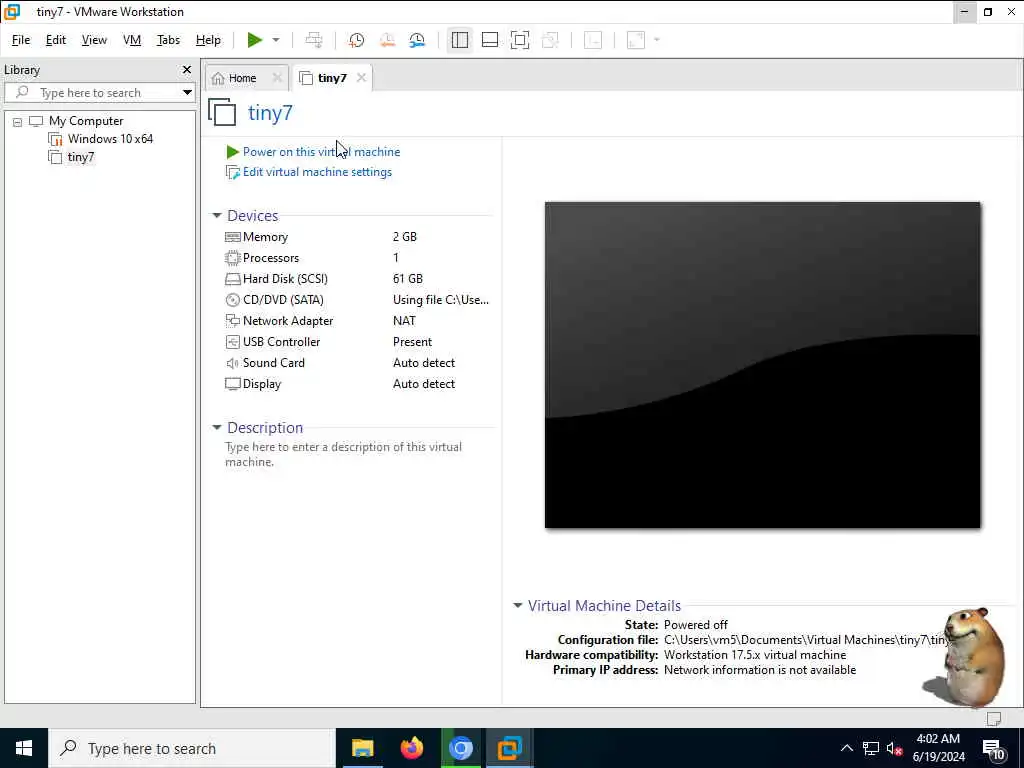This screenshot has width=1024, height=768.
Task: Click the Configuration file path text
Action: [x=805, y=640]
